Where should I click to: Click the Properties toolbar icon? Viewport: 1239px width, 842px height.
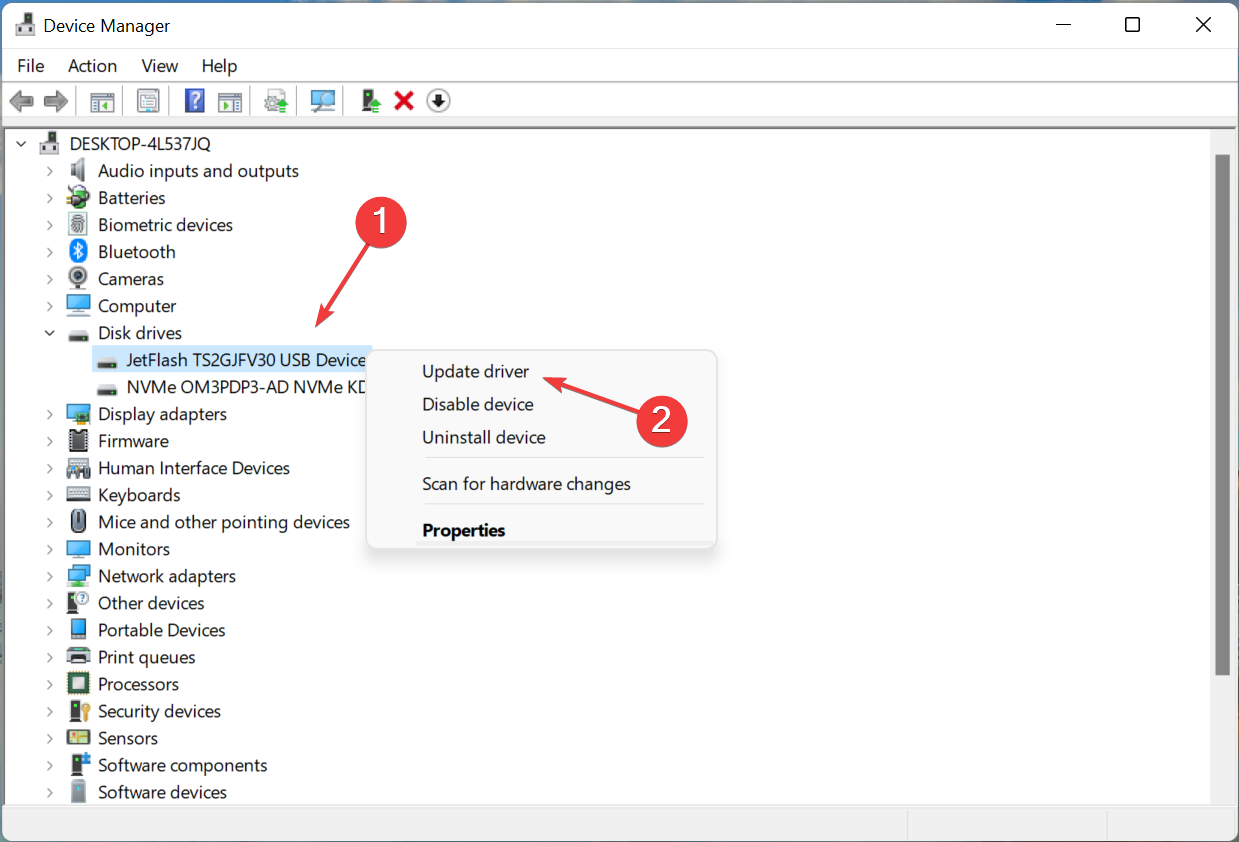(x=148, y=100)
